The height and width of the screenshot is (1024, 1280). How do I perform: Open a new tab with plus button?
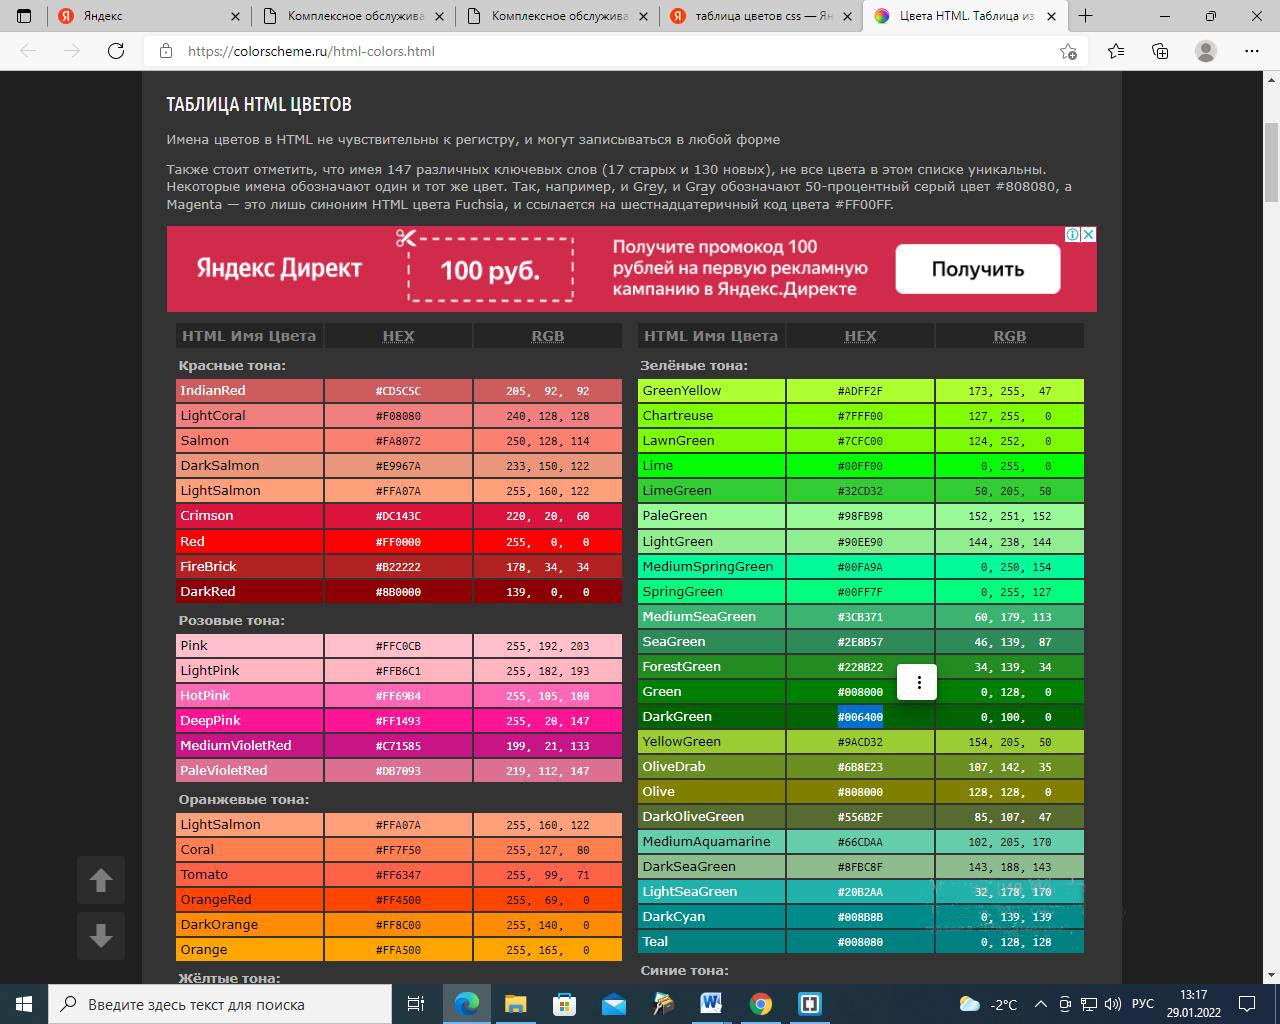point(1085,16)
